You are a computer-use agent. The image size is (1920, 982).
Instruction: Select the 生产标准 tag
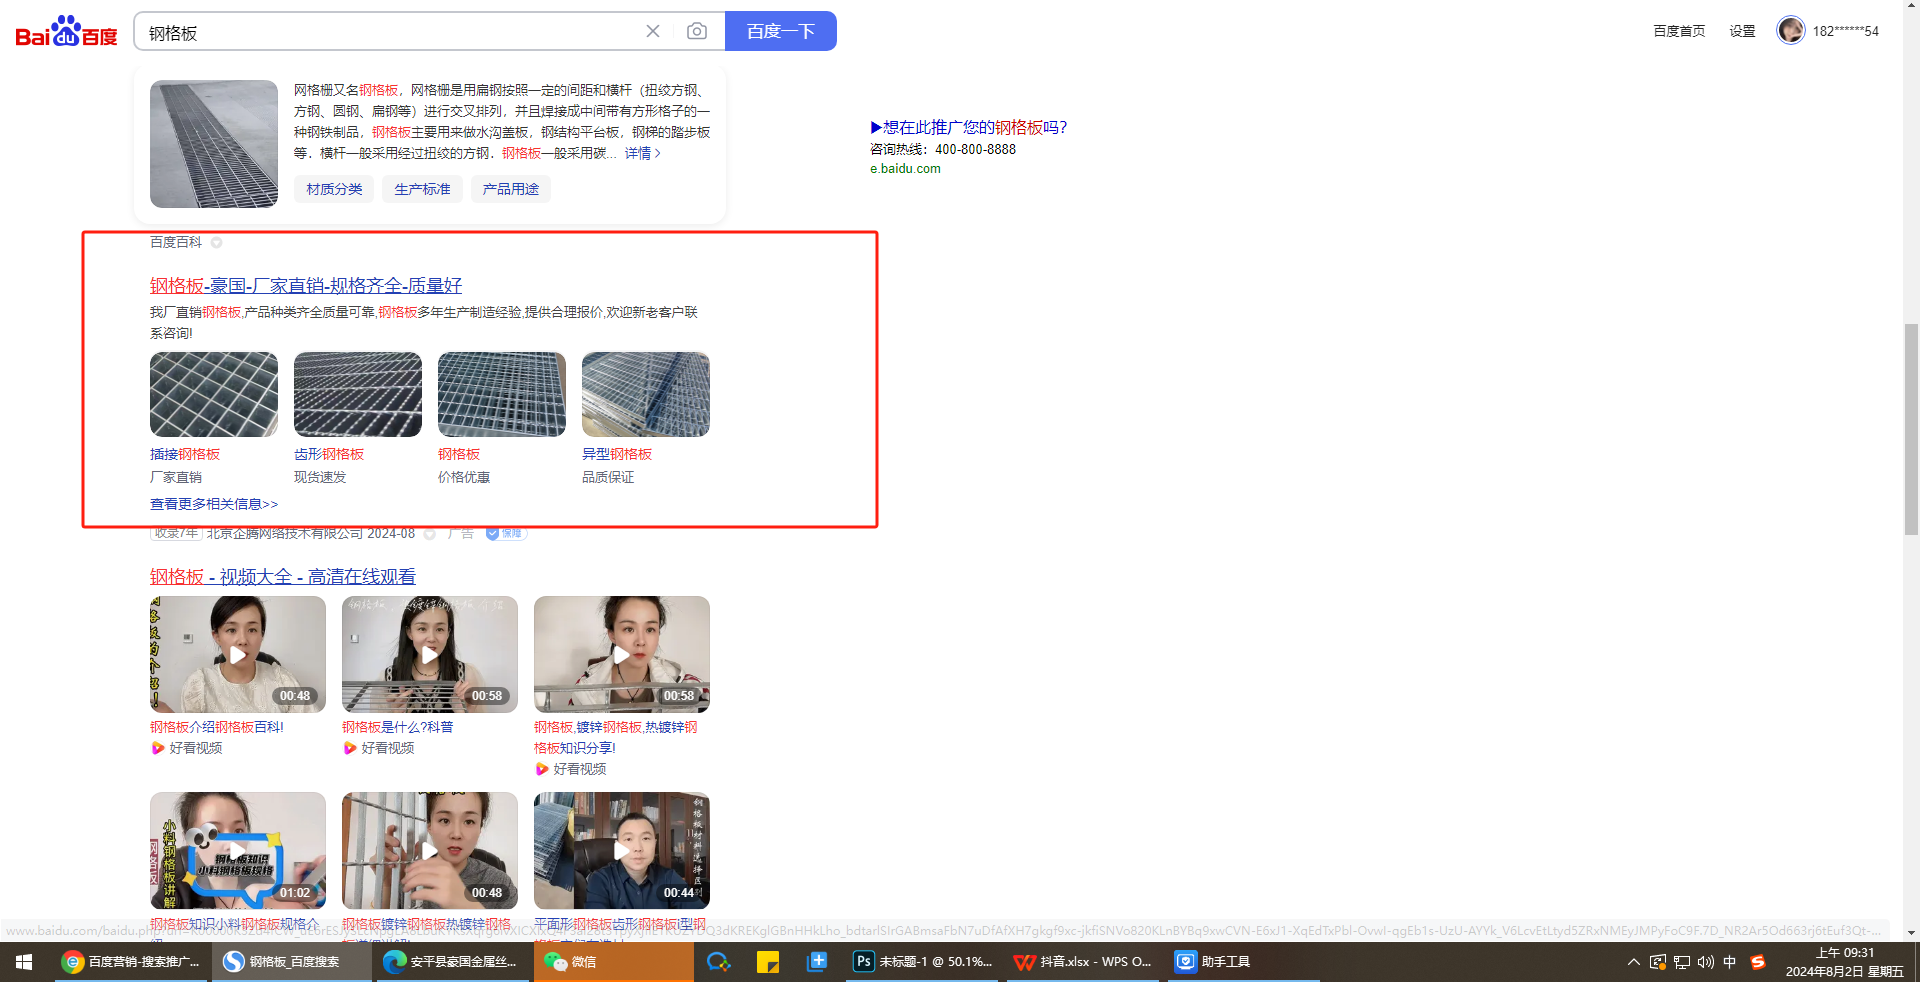point(422,189)
